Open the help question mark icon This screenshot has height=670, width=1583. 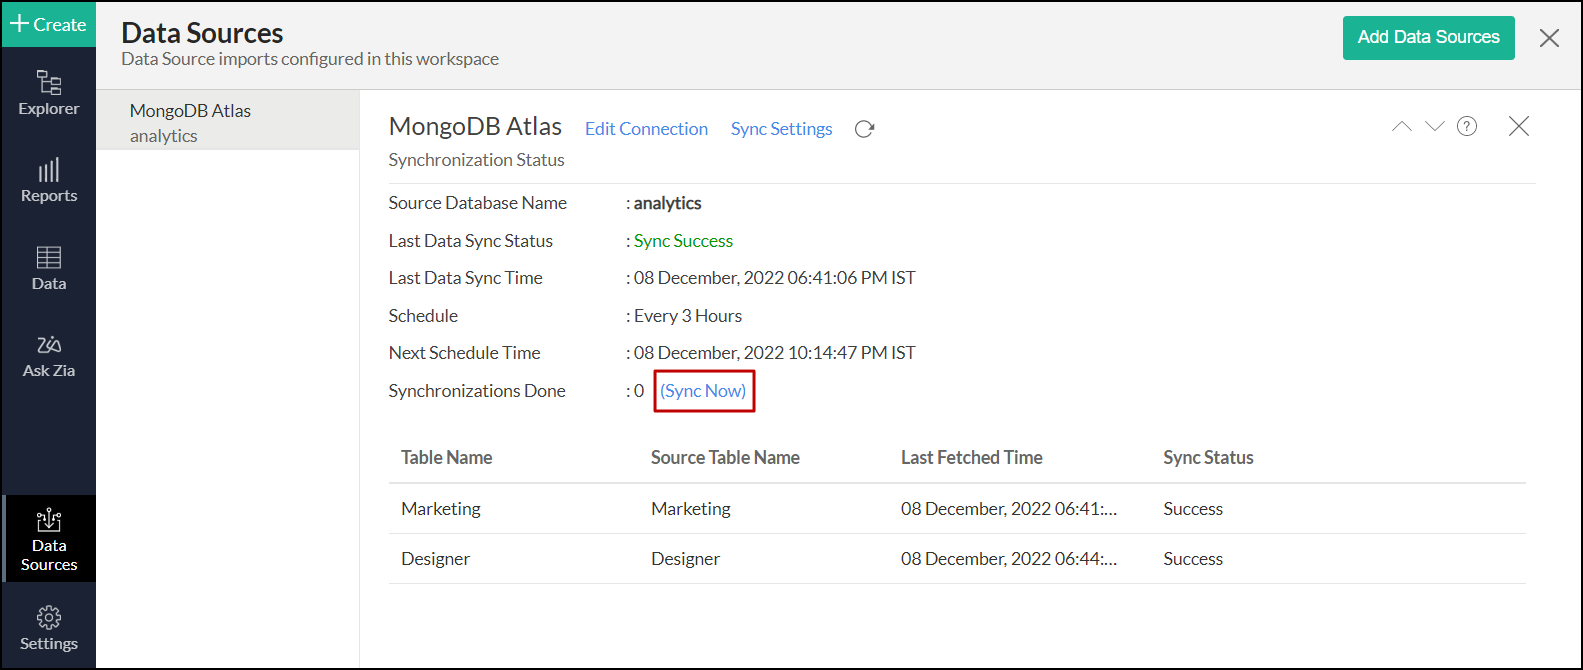tap(1467, 126)
